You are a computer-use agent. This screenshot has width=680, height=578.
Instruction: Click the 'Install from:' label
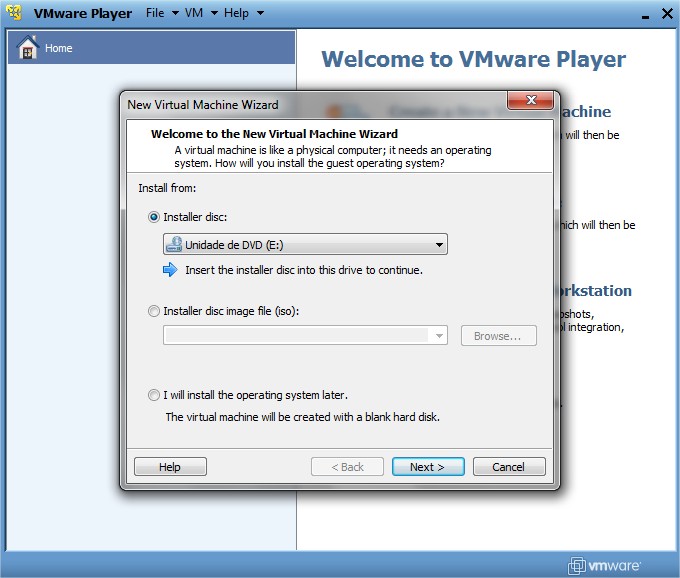167,188
